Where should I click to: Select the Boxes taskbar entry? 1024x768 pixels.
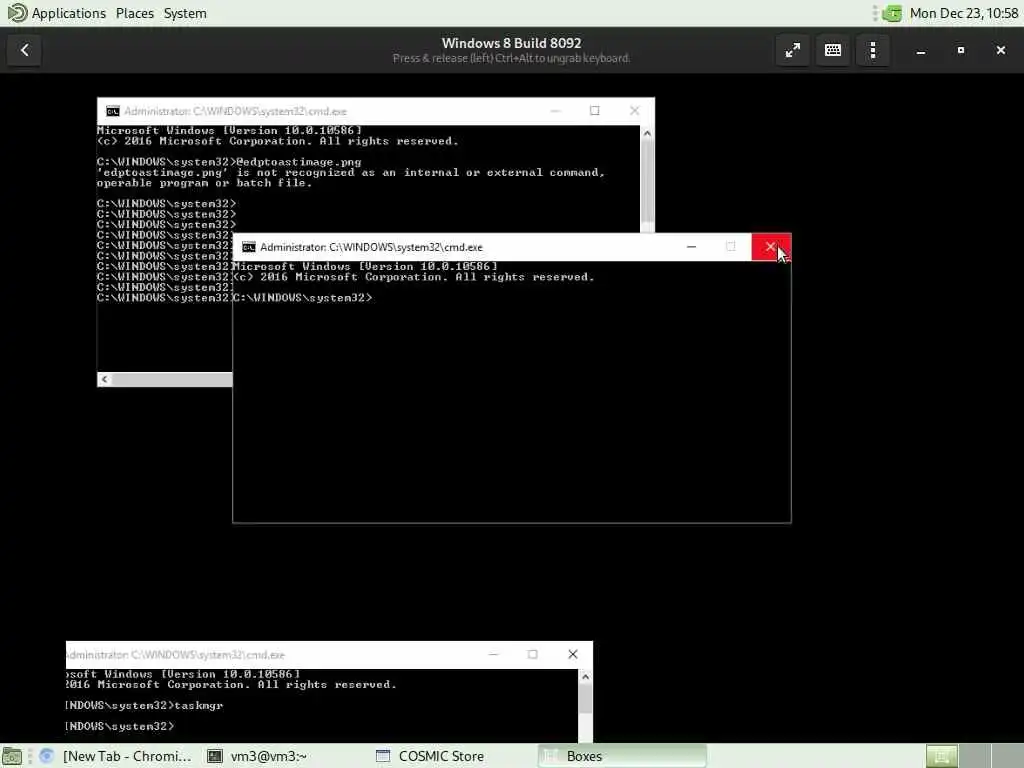[622, 756]
